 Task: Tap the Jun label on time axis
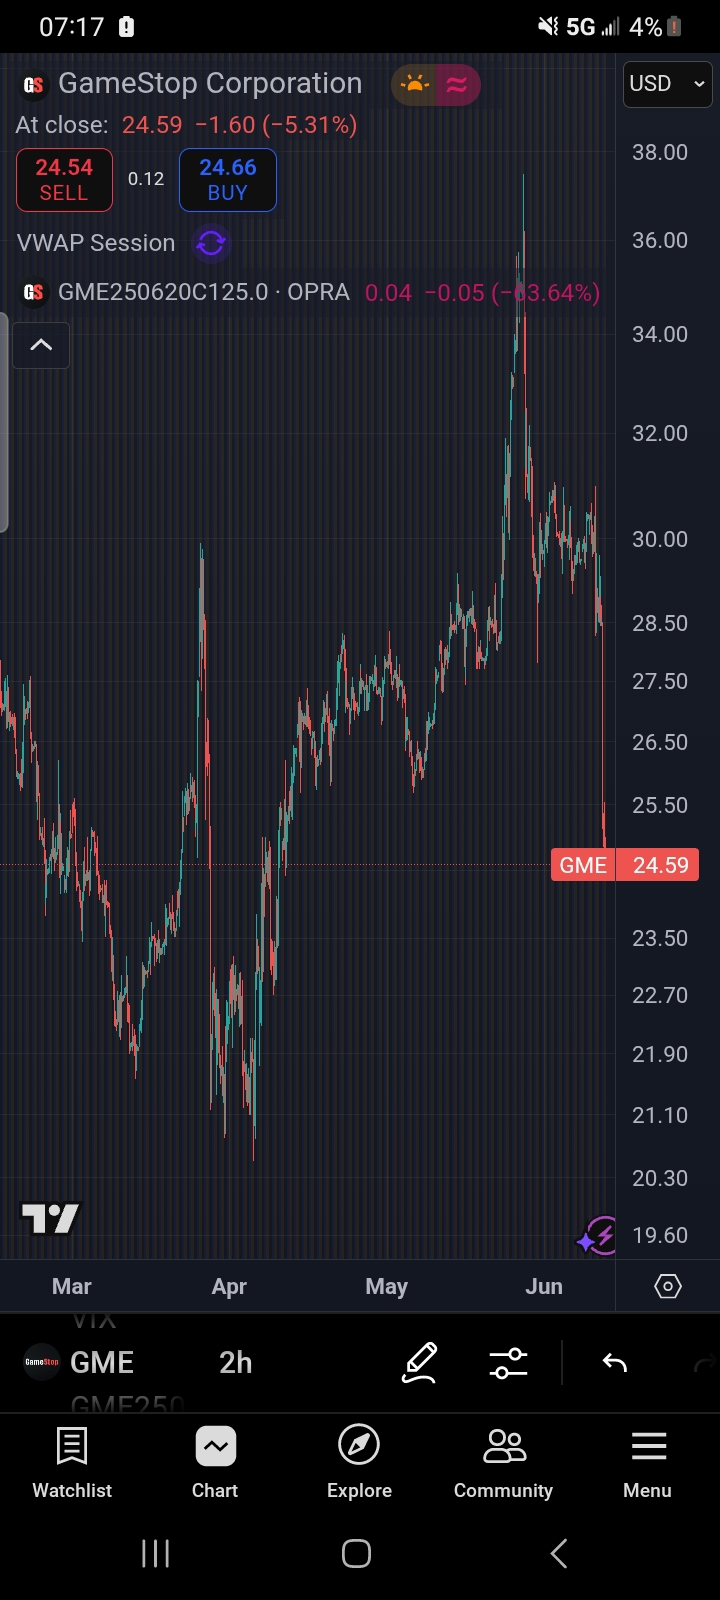tap(544, 1287)
